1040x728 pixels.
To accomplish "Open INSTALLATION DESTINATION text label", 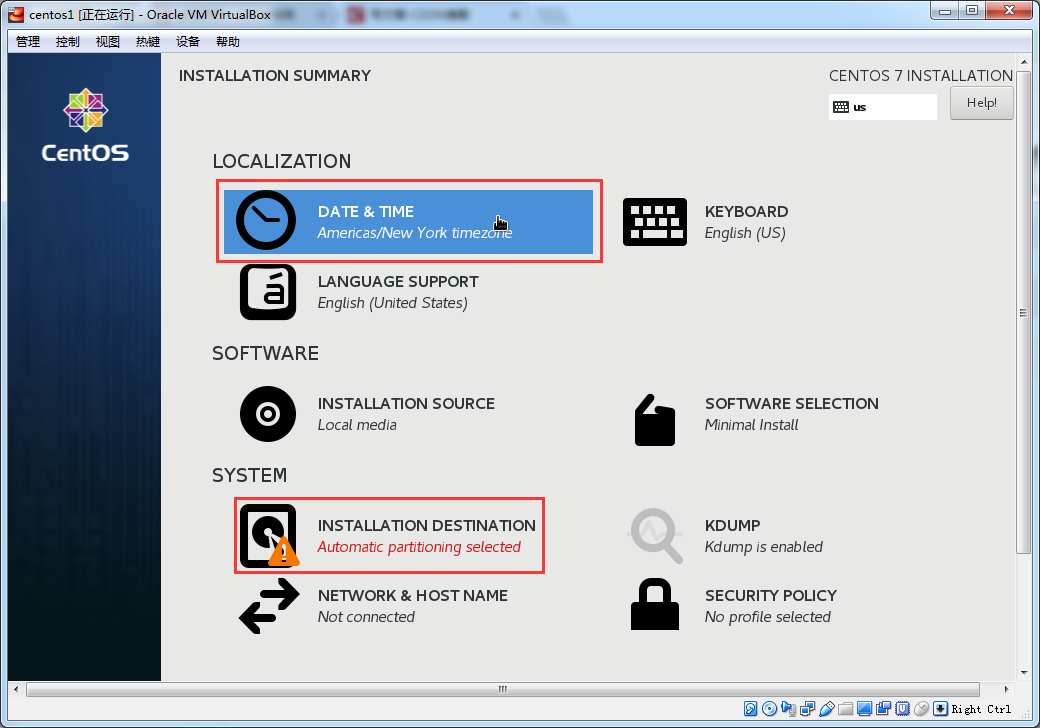I will (426, 525).
